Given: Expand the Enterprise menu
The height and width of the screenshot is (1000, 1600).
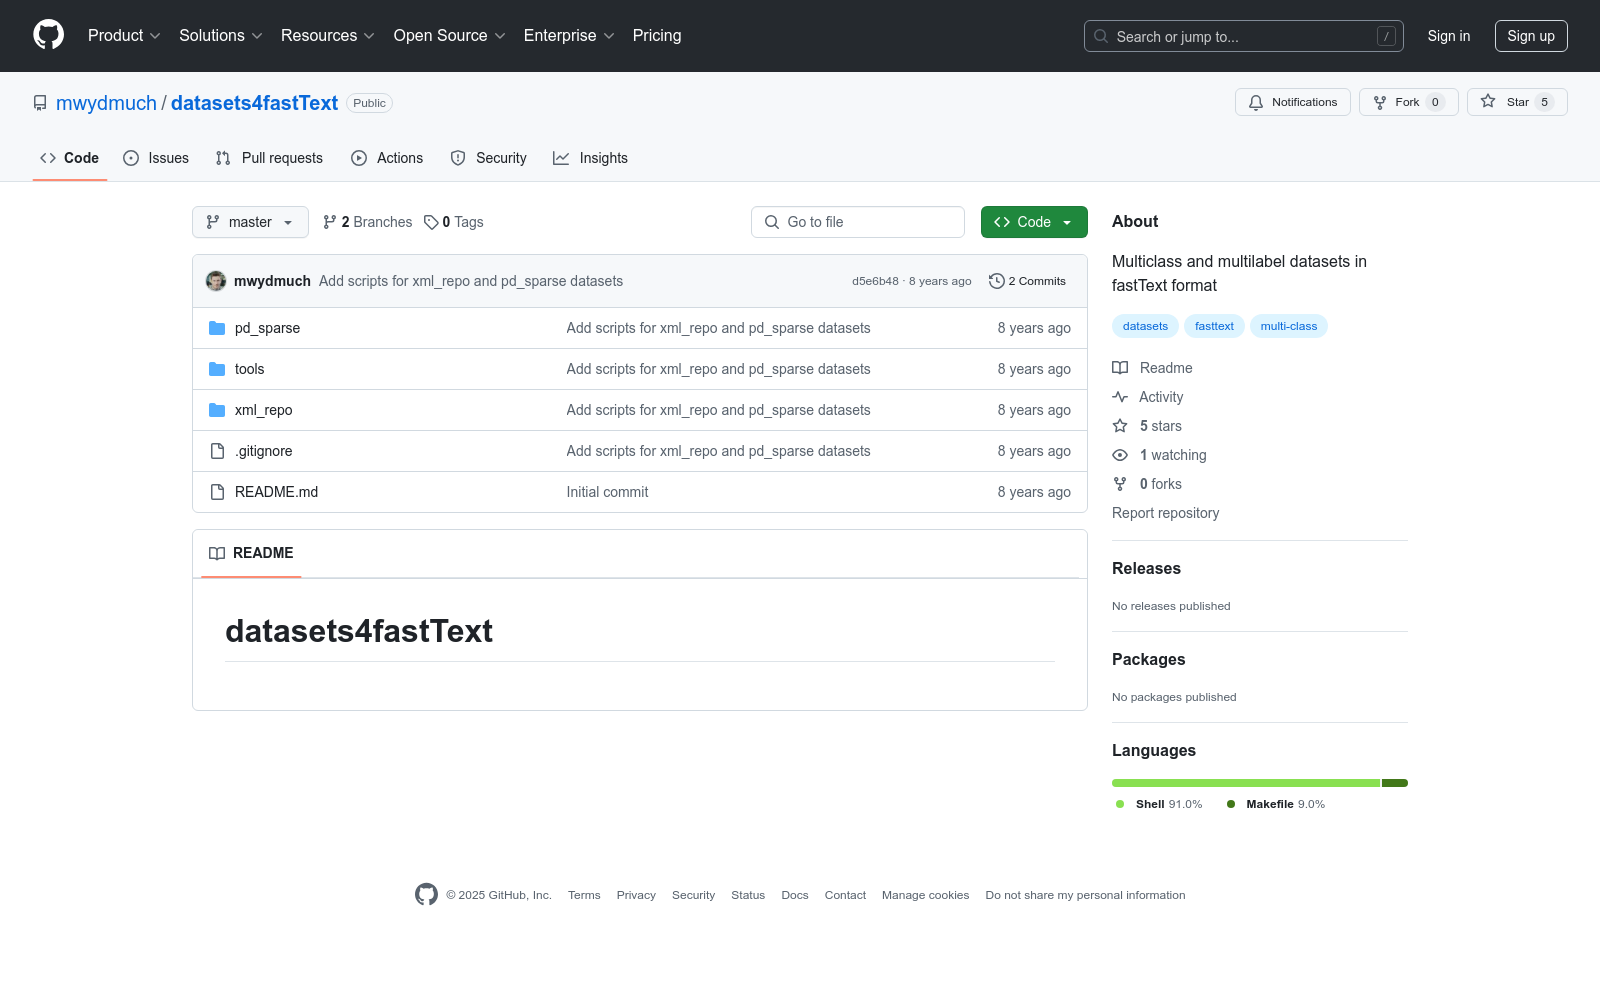Looking at the screenshot, I should tap(569, 35).
